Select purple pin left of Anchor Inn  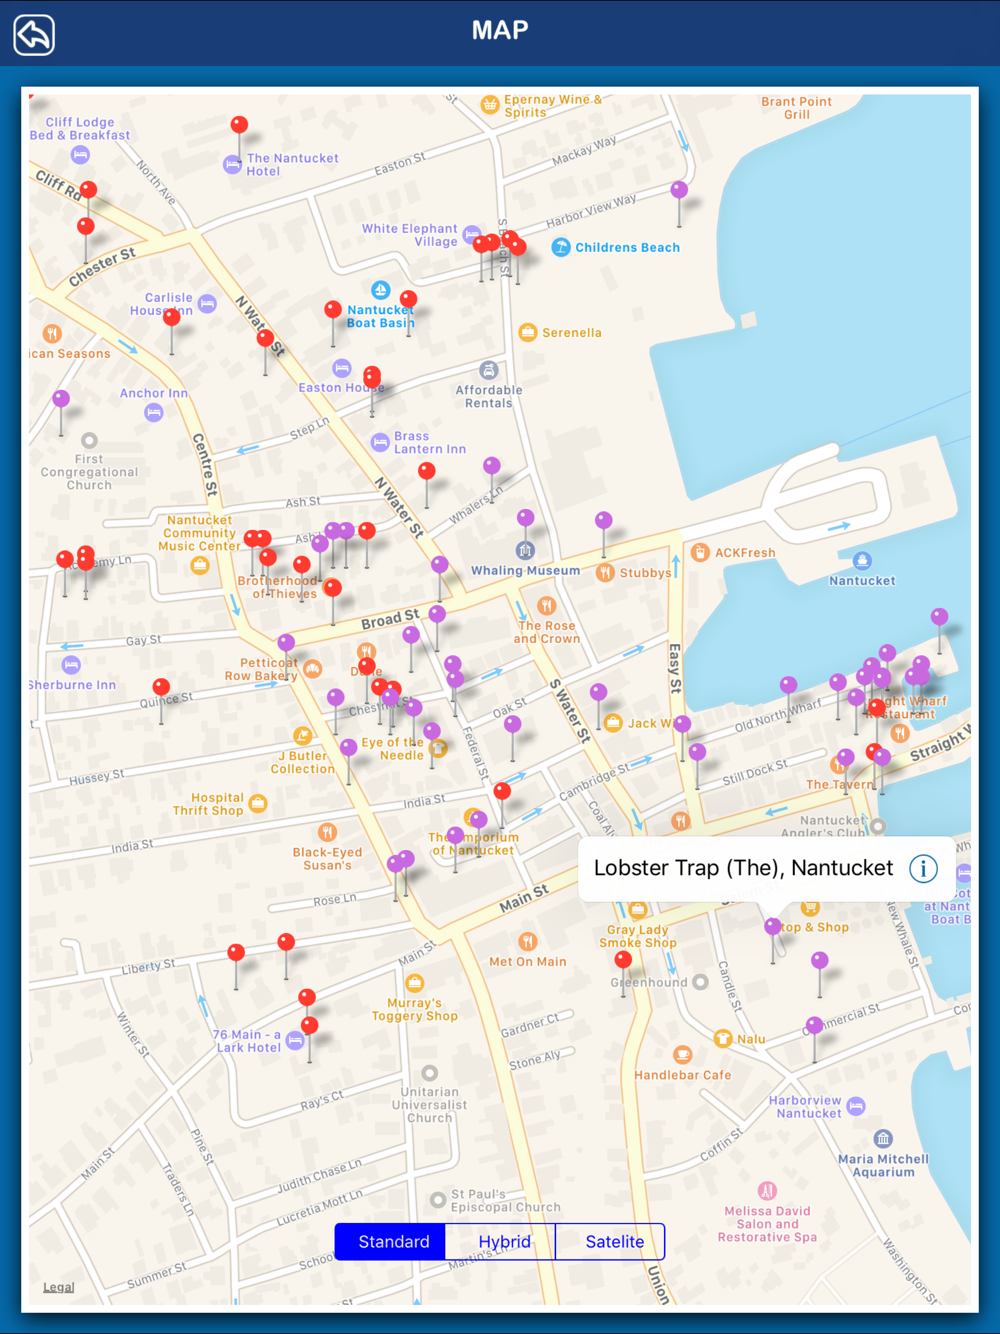tap(61, 399)
